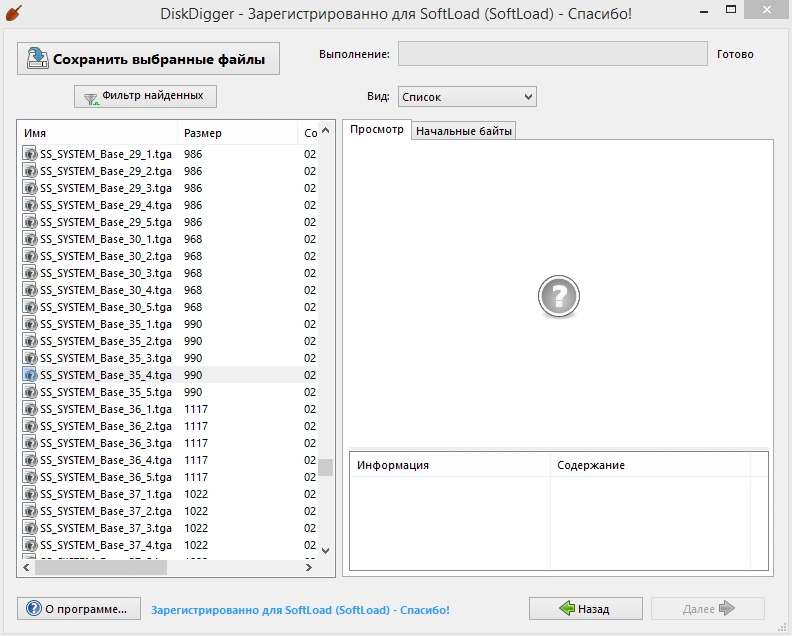Click file icon of SS_SYSTEM_Base_35_3.tga
The height and width of the screenshot is (636, 792).
click(30, 358)
